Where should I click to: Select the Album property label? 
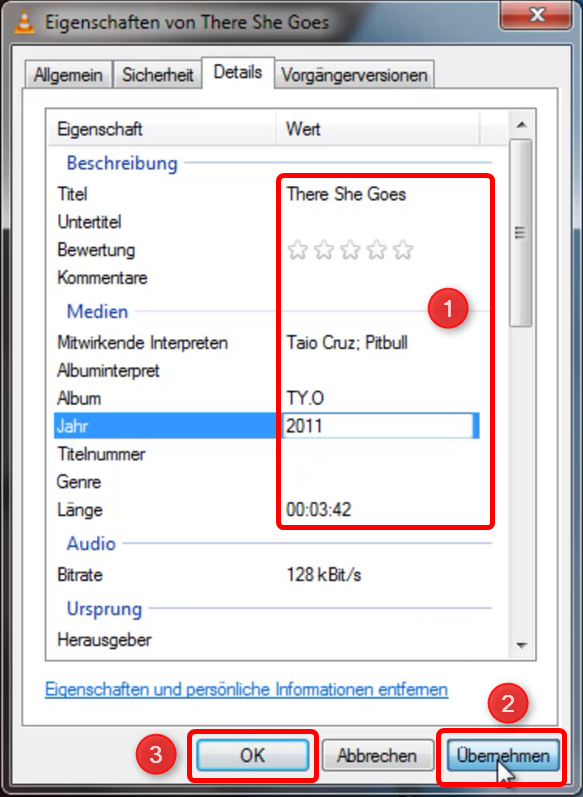point(79,398)
